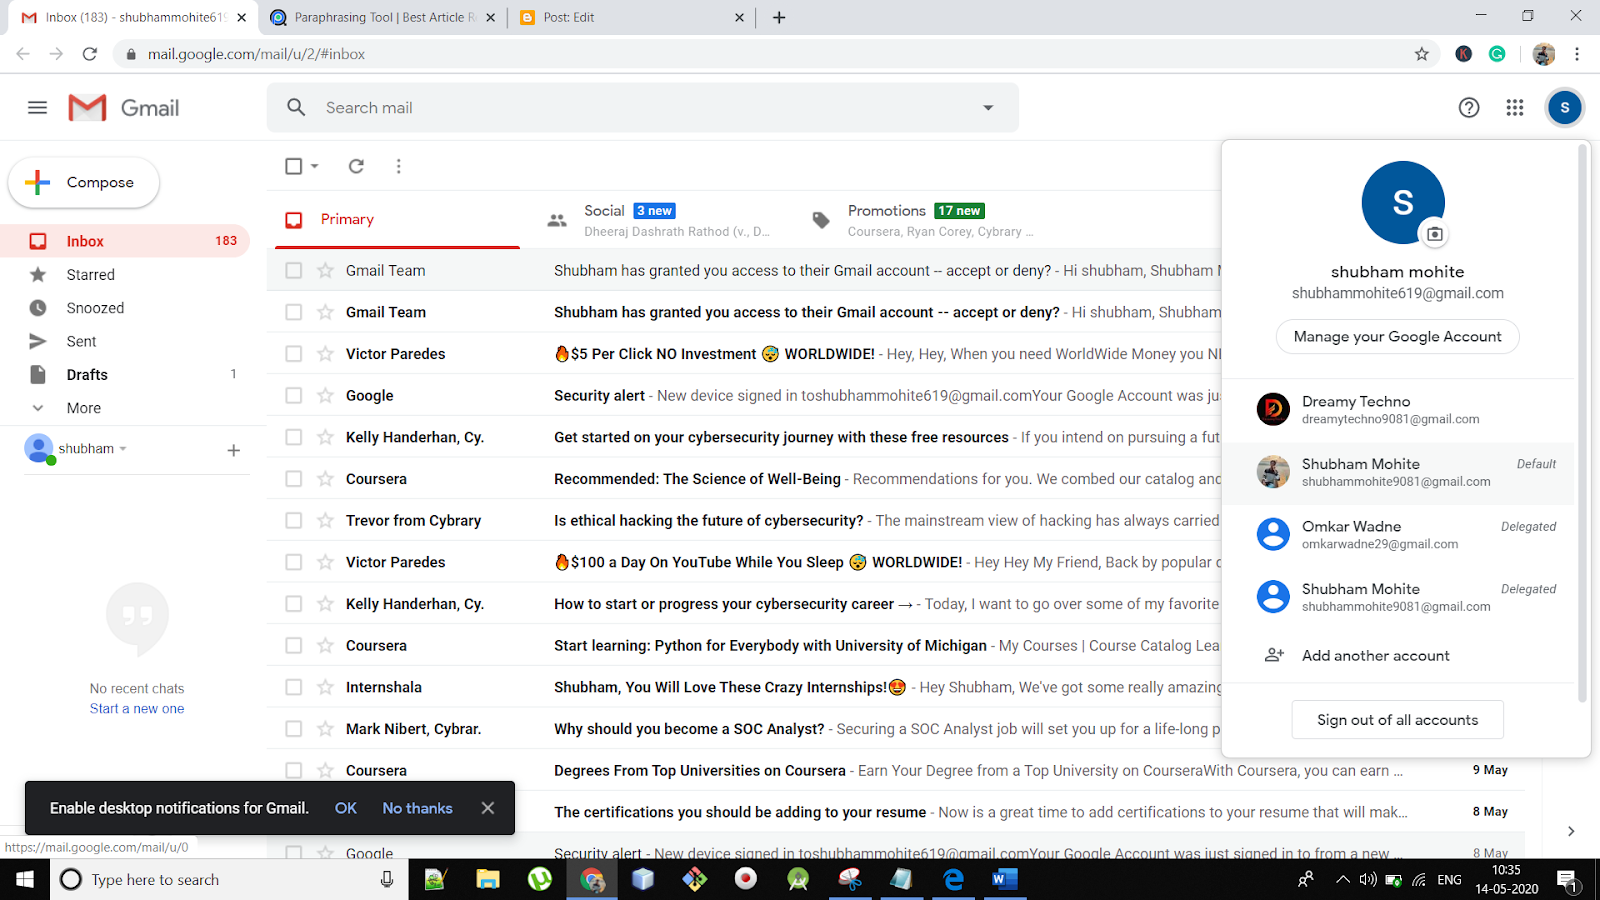Click the magnifier search icon
1600x900 pixels.
pos(296,108)
